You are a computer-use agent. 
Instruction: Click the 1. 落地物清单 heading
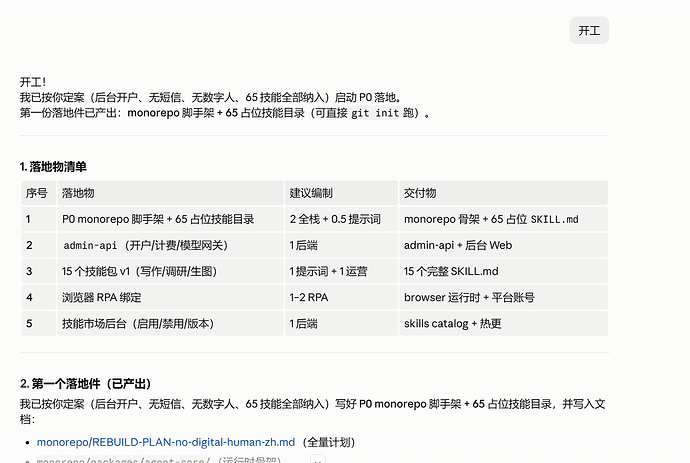coord(53,167)
